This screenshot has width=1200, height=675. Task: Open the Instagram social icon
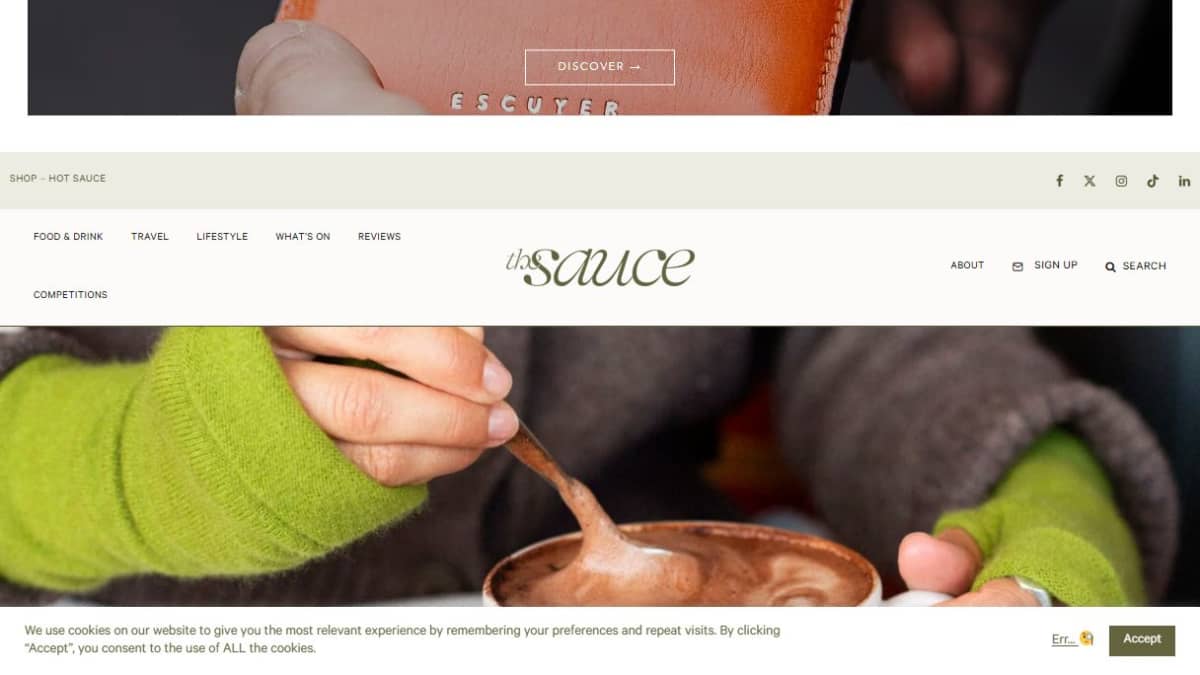pyautogui.click(x=1121, y=181)
